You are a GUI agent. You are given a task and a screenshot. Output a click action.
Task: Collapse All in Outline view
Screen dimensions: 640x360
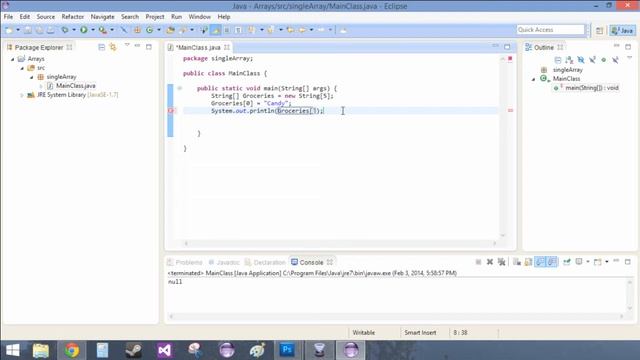pyautogui.click(x=558, y=60)
